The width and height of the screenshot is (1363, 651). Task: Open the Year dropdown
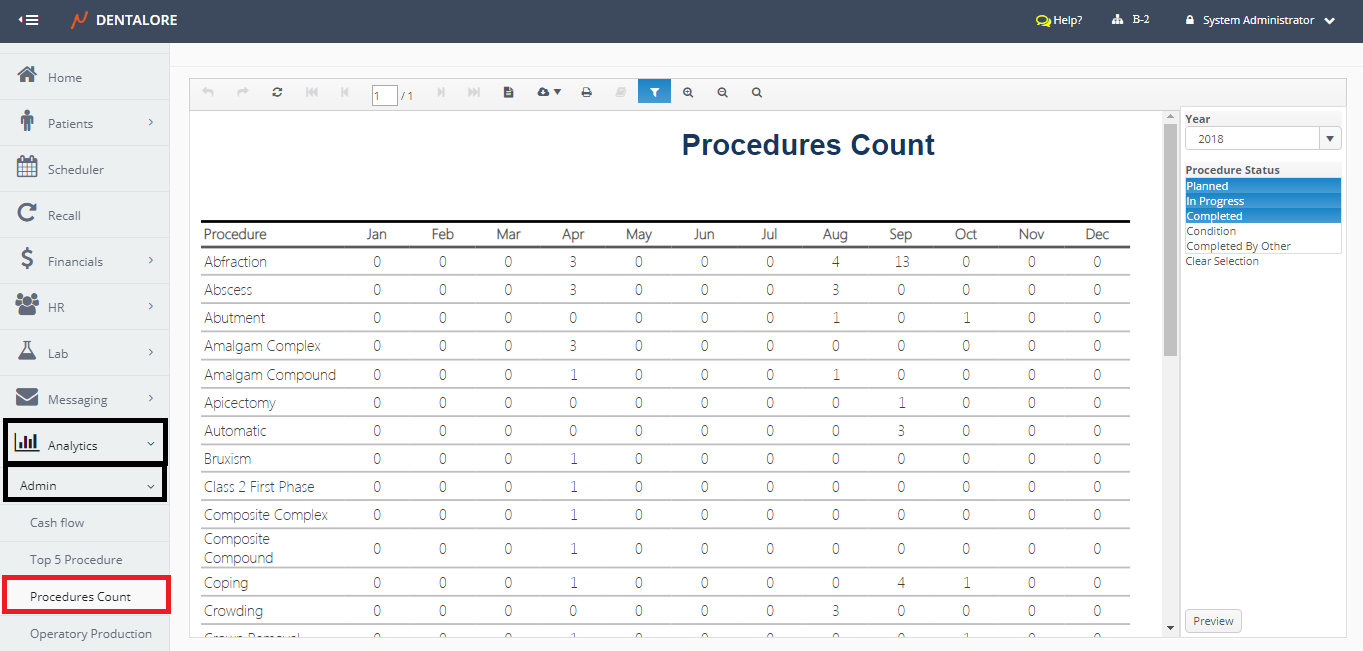point(1330,139)
